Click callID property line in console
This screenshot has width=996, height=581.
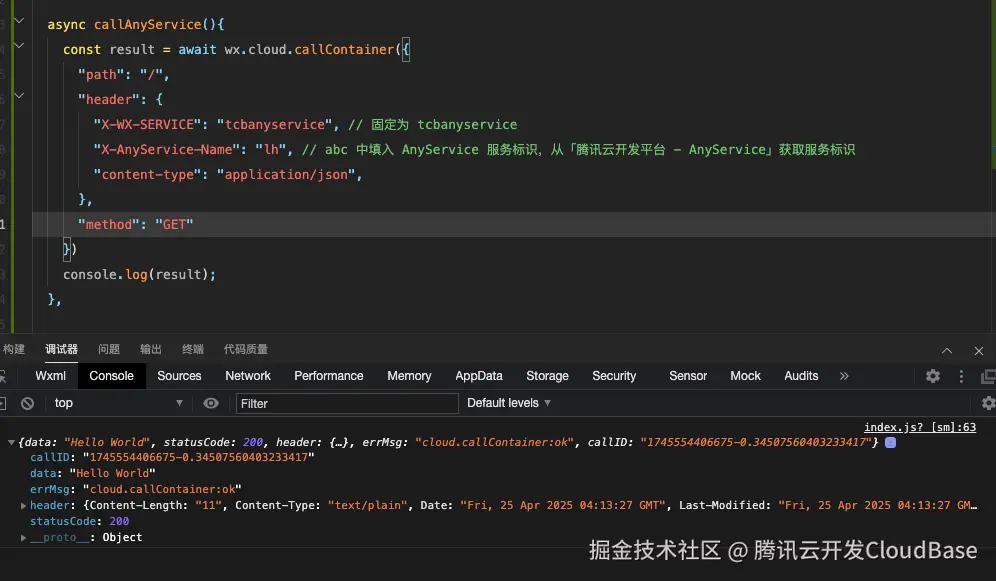click(x=172, y=457)
